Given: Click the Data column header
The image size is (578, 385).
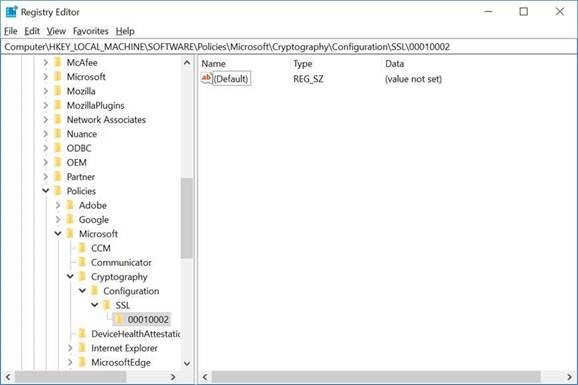Looking at the screenshot, I should coord(394,63).
